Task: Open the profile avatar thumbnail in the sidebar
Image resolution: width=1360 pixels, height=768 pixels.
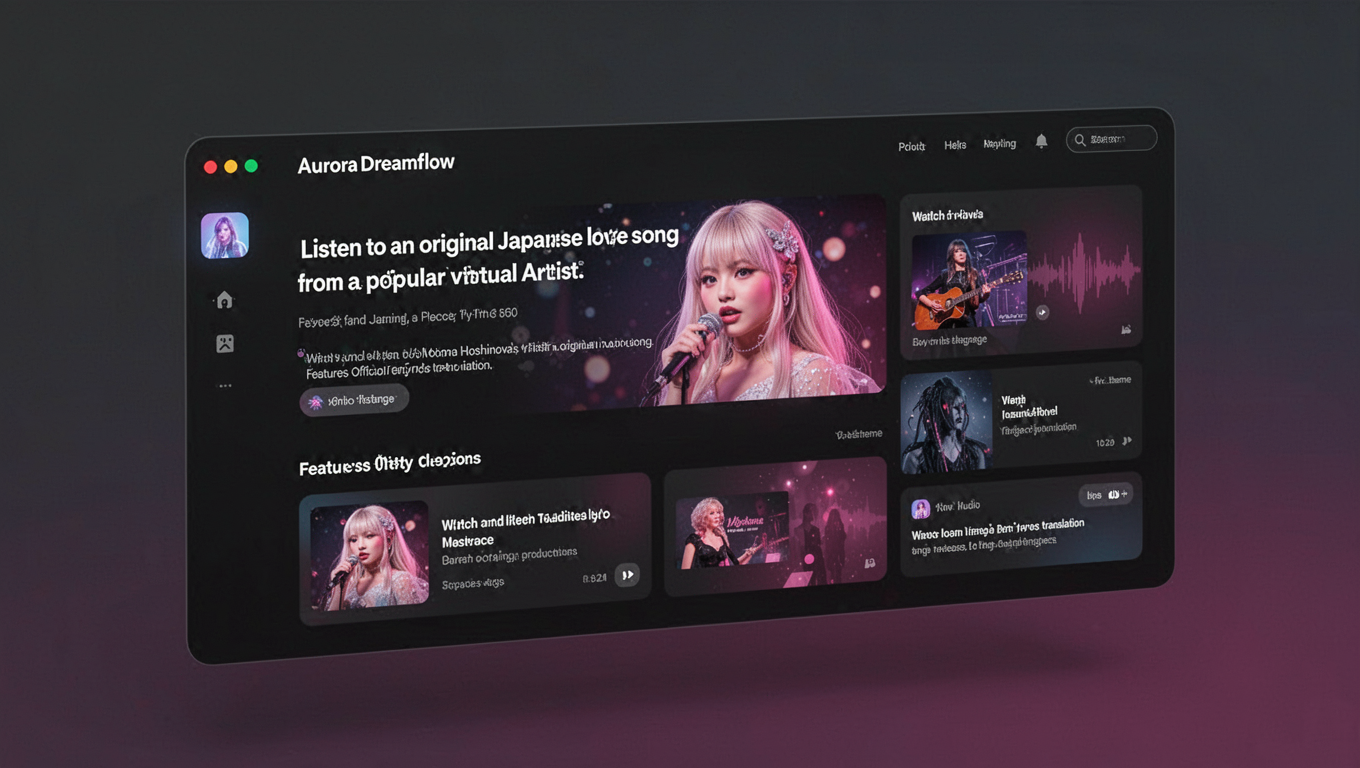Action: pyautogui.click(x=225, y=236)
